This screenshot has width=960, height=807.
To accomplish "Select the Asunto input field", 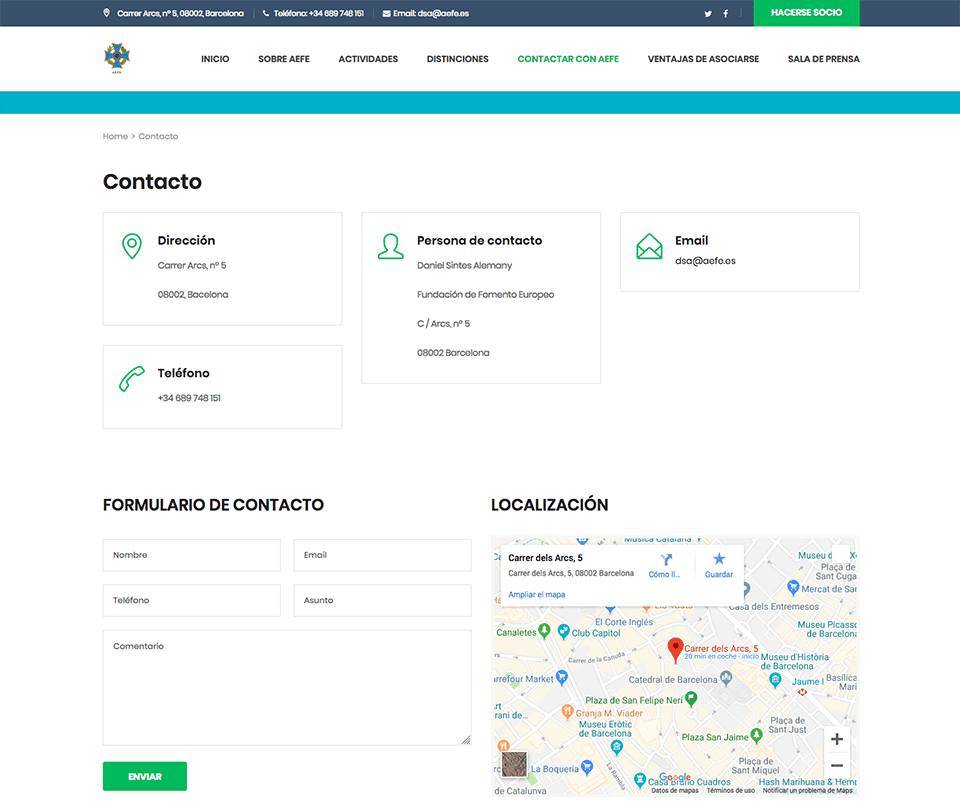I will [382, 600].
